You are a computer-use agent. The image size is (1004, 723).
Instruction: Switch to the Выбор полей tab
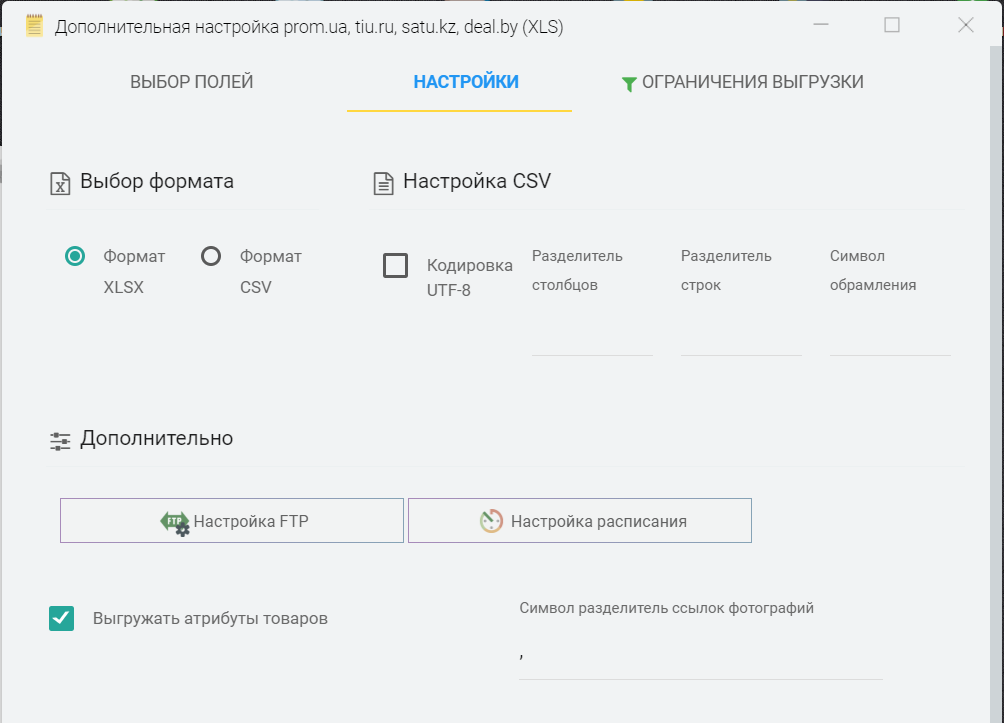click(x=192, y=82)
